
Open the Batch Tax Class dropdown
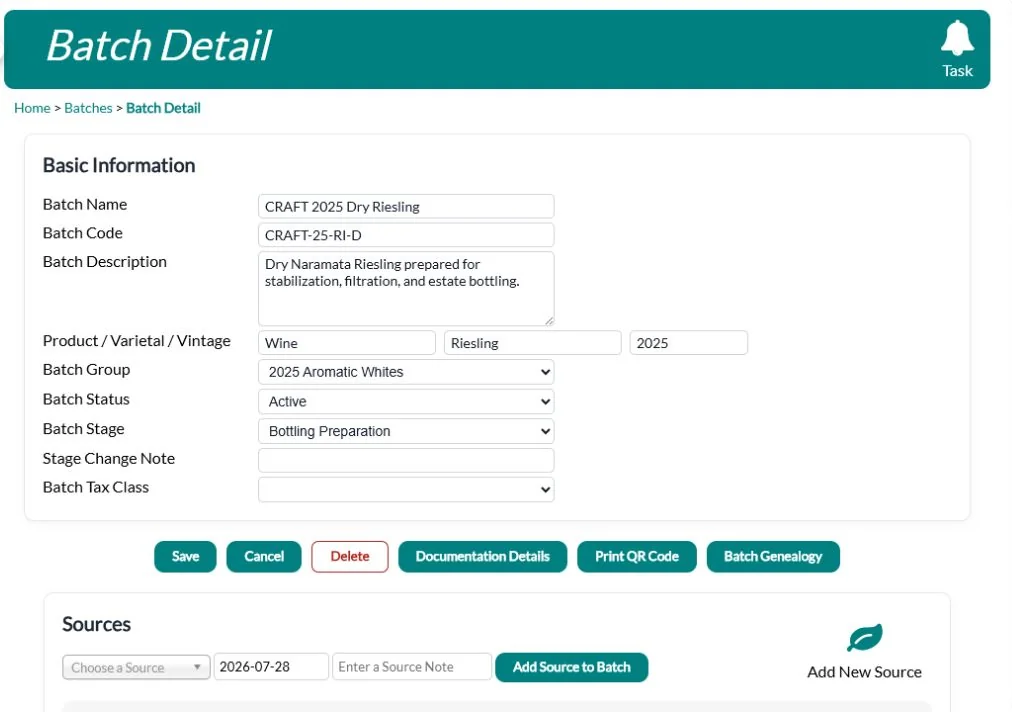pos(406,489)
